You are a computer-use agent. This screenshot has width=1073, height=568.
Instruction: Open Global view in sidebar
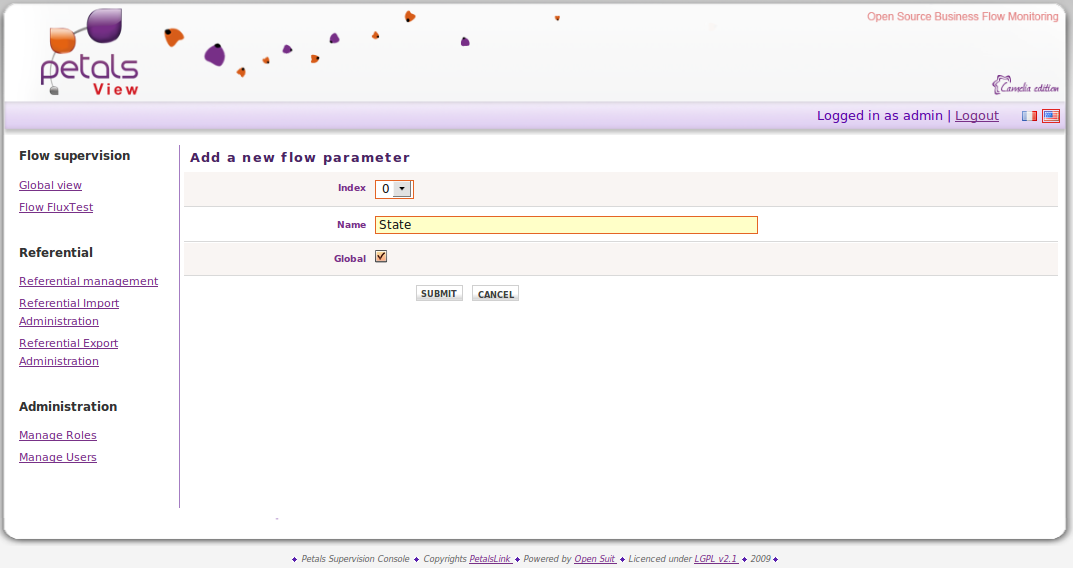pyautogui.click(x=50, y=185)
